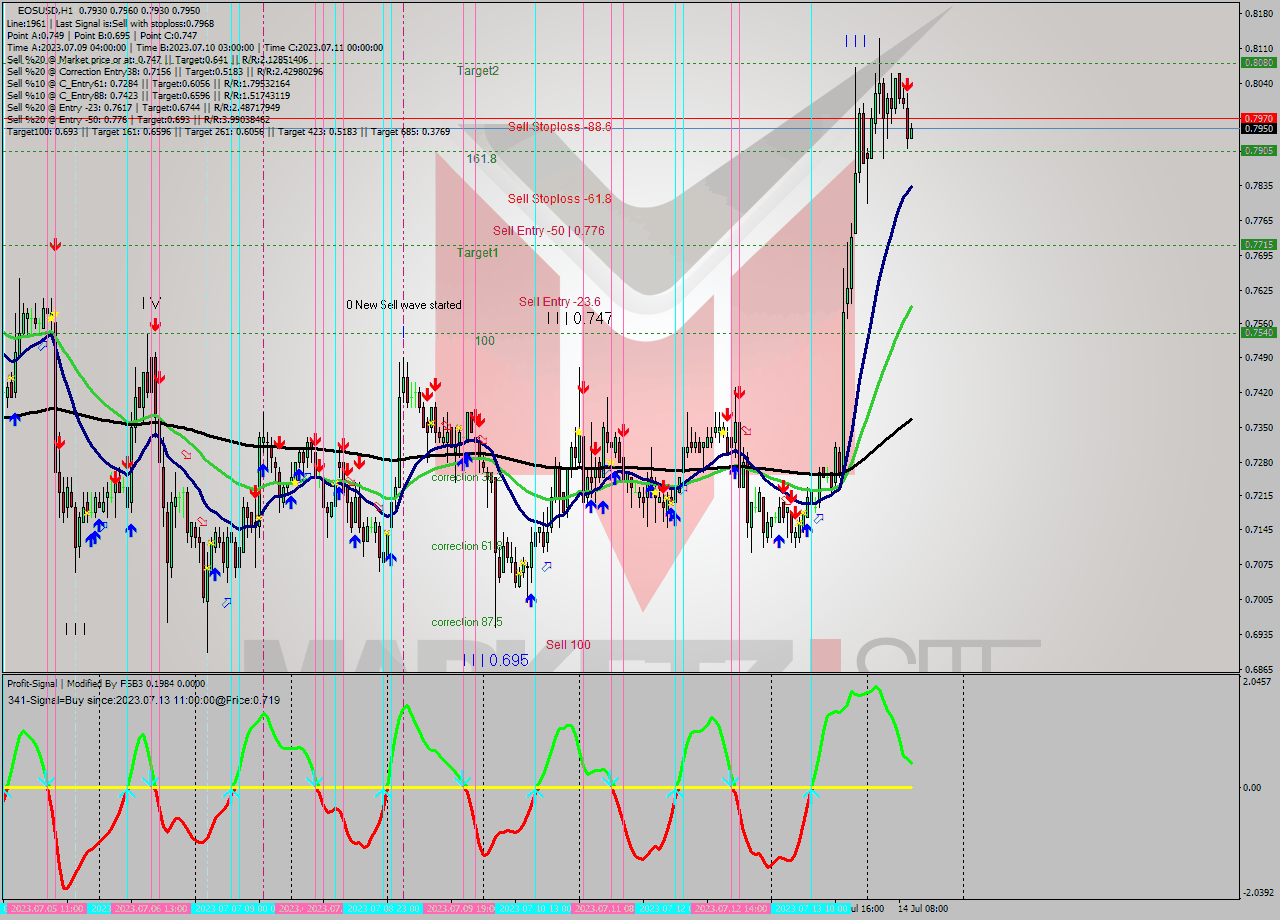
Task: Click the 0.7420 price axis value
Action: pos(1258,393)
